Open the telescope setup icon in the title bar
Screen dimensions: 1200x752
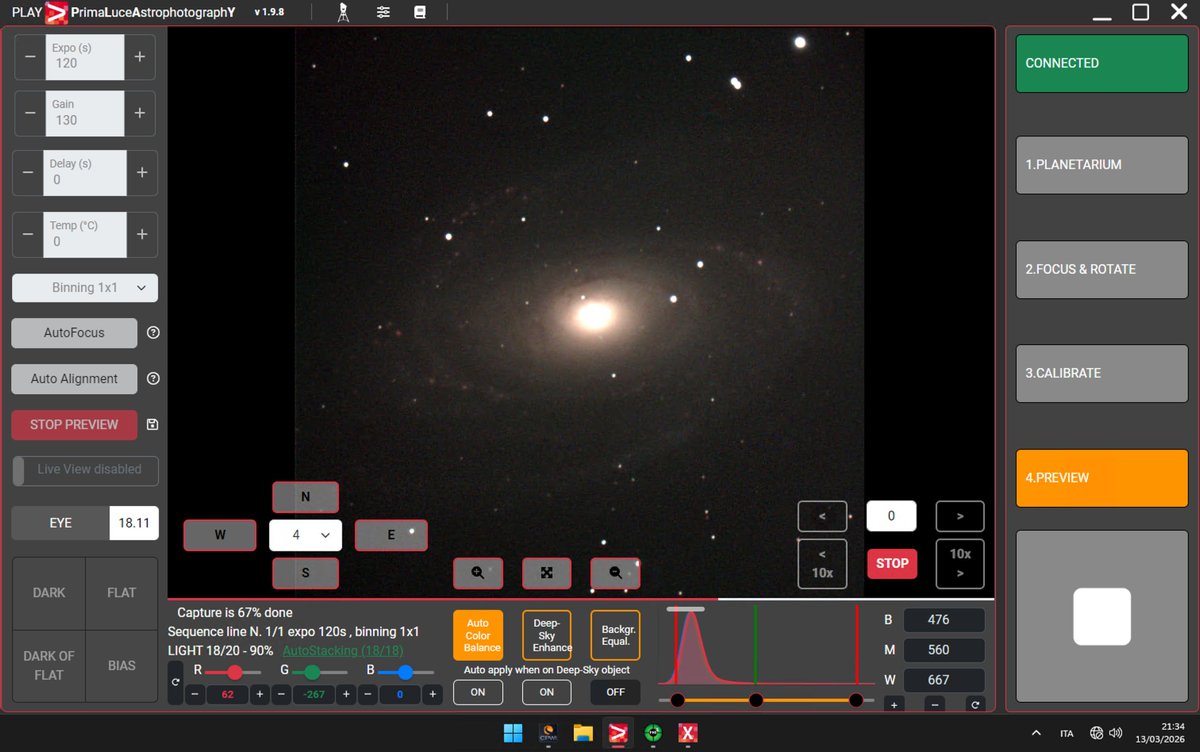(343, 13)
